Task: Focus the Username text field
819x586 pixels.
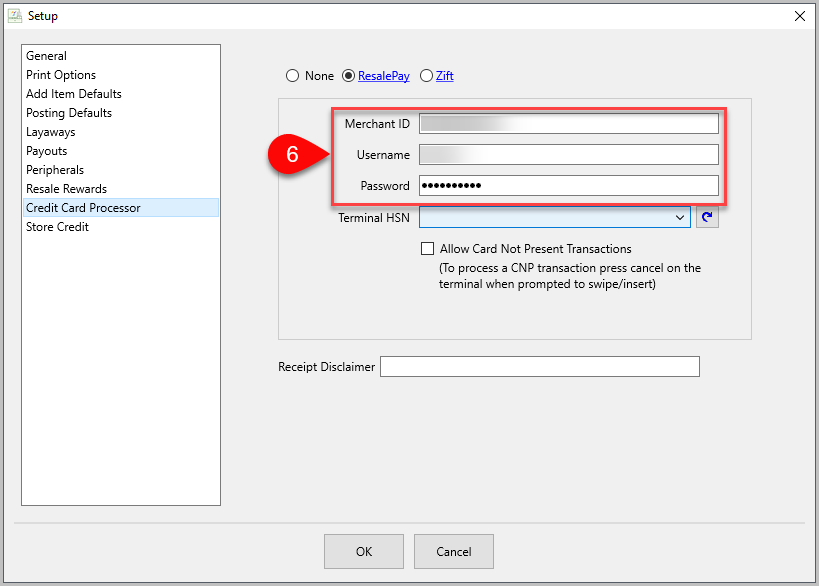Action: [x=569, y=155]
